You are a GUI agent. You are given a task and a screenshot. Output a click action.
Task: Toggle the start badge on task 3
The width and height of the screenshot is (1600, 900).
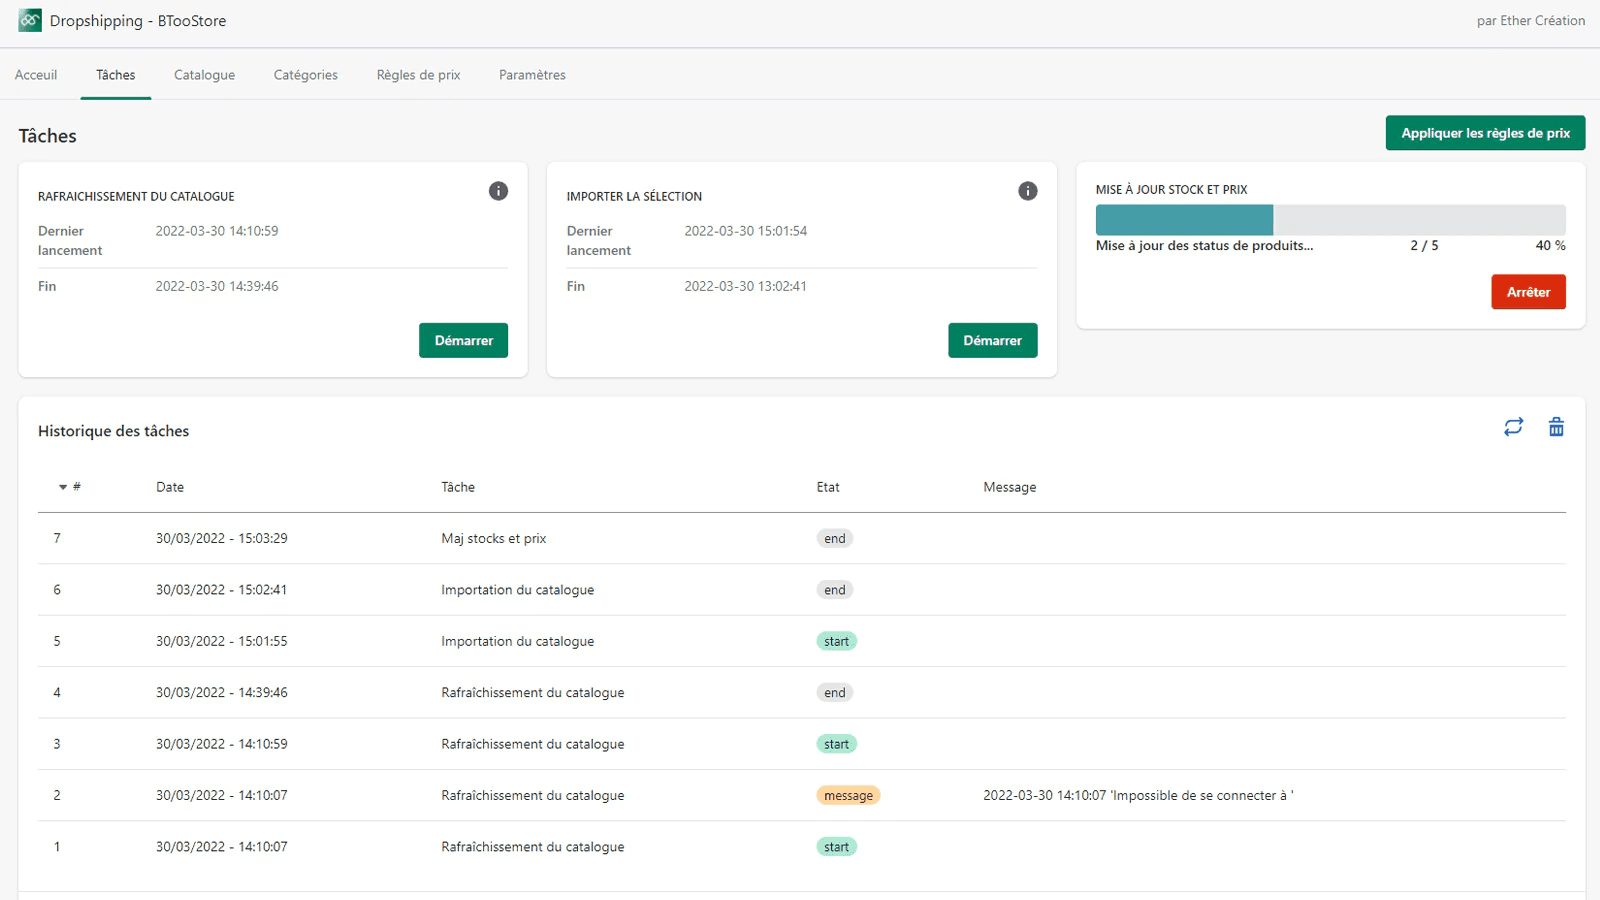(836, 744)
